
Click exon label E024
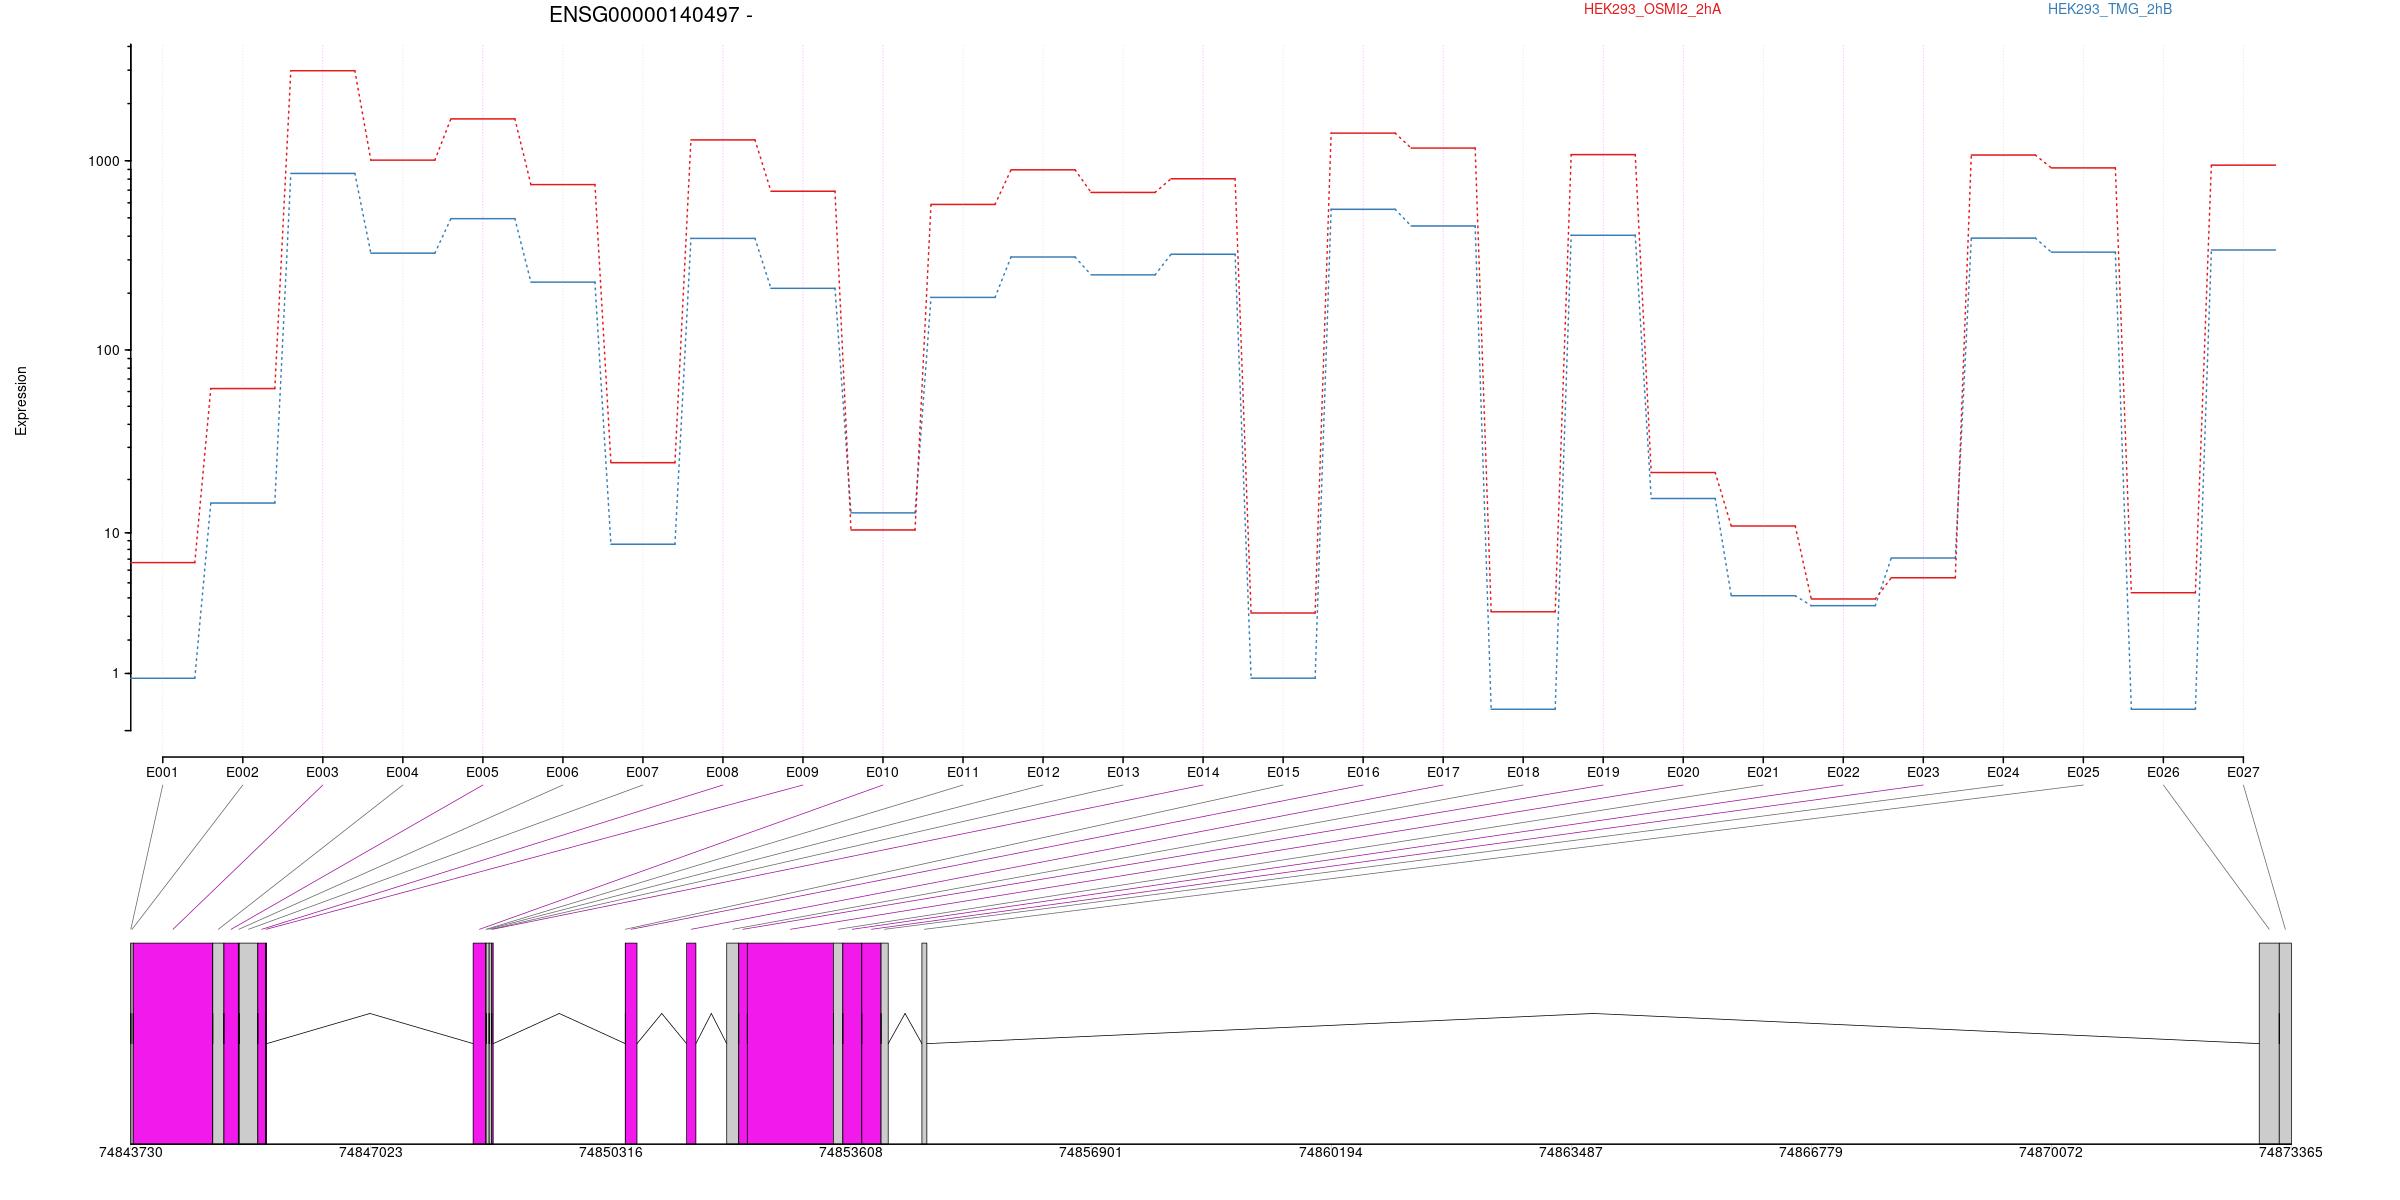[2003, 772]
